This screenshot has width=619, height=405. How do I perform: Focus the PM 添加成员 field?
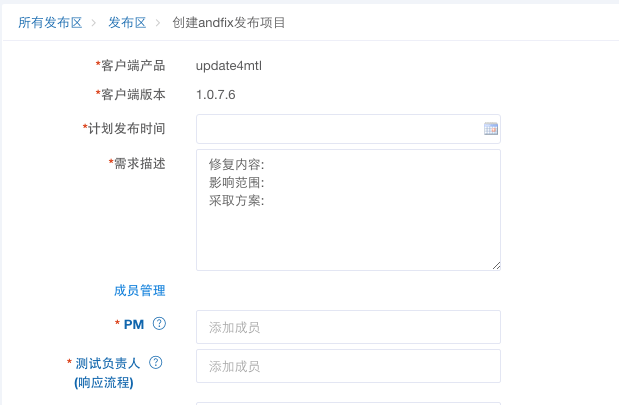coord(348,327)
